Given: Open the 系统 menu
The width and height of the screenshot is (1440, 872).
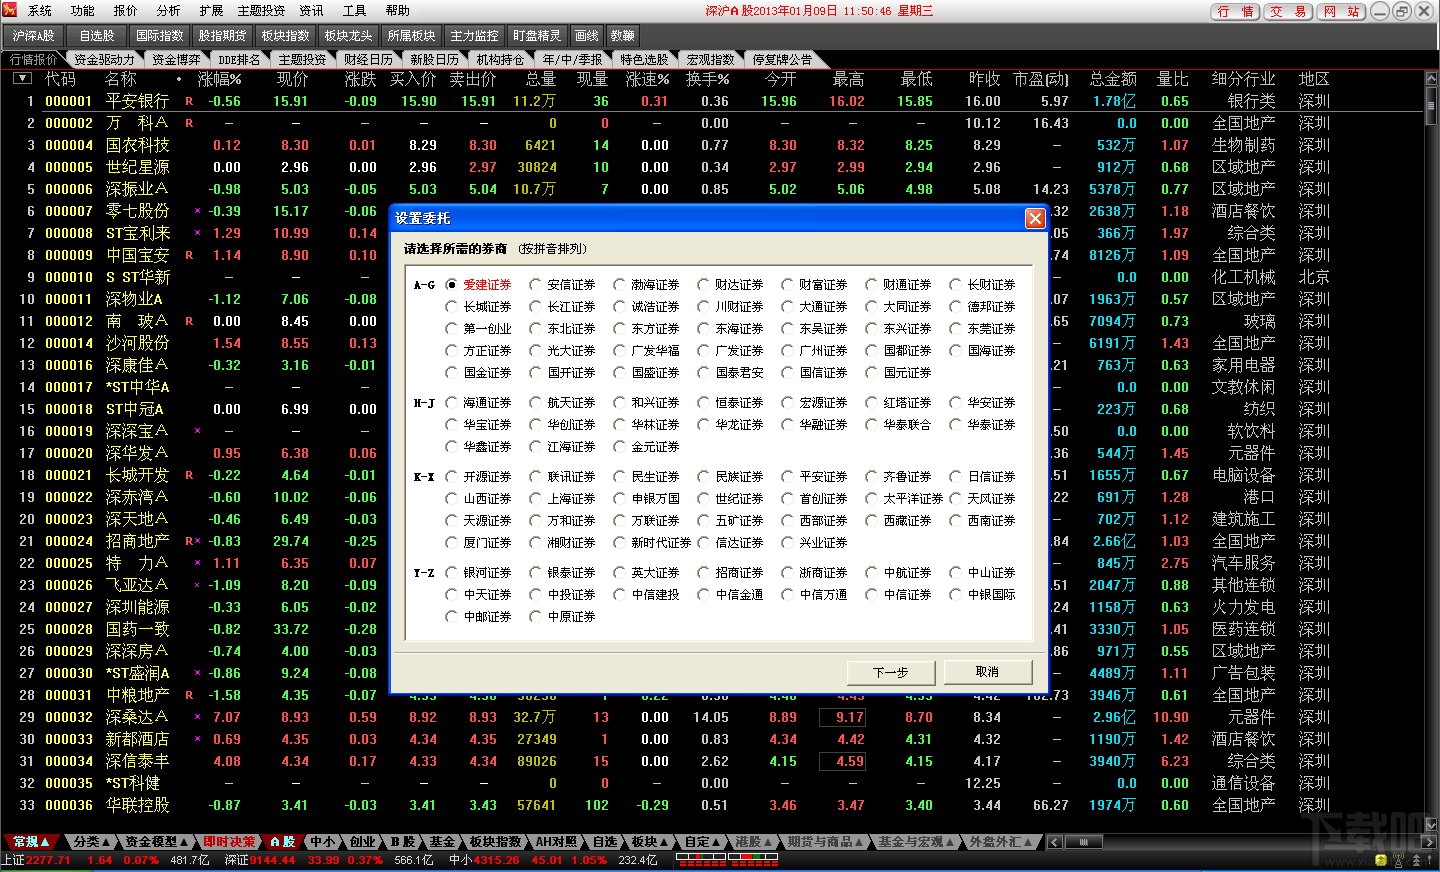Looking at the screenshot, I should pyautogui.click(x=40, y=11).
